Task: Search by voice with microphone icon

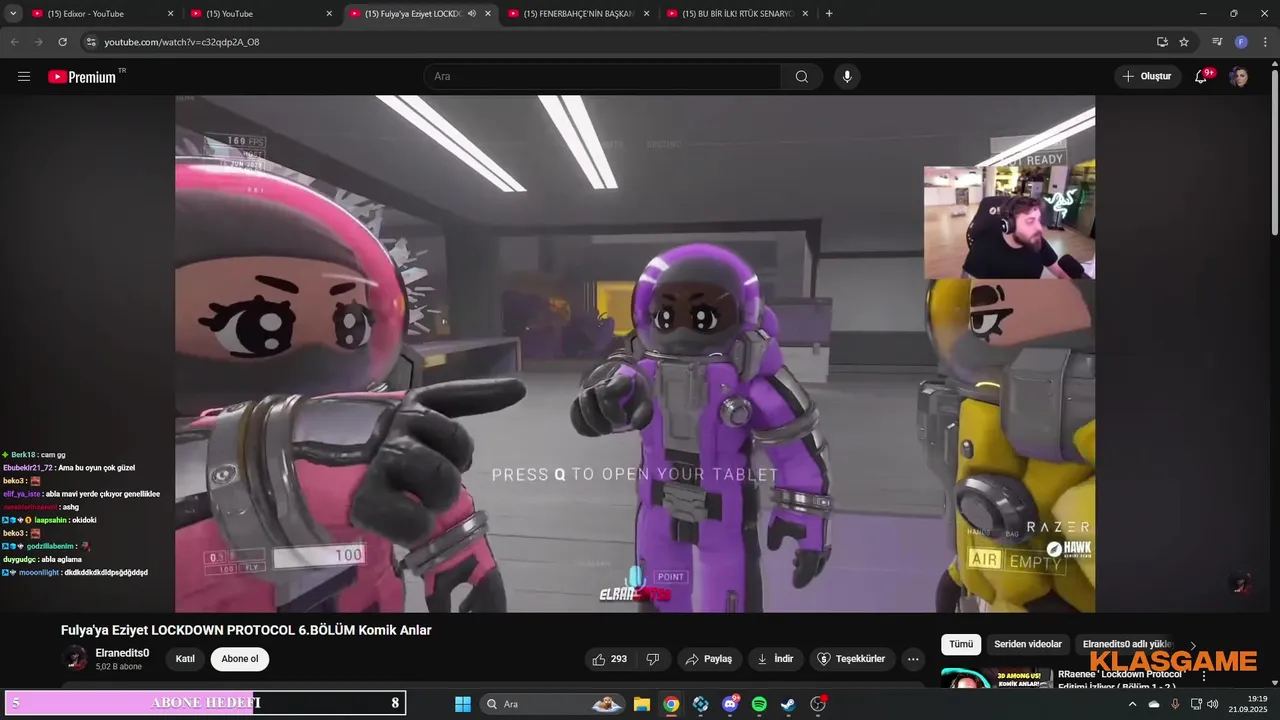Action: (x=847, y=76)
